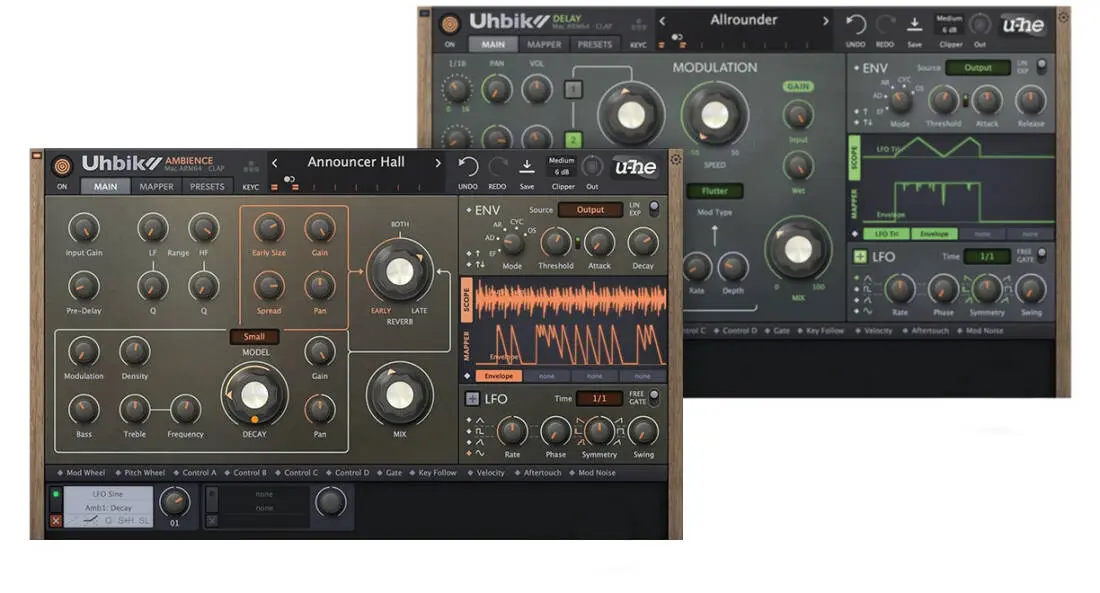1100x593 pixels.
Task: Open the Small reverb model selector
Action: tap(254, 337)
